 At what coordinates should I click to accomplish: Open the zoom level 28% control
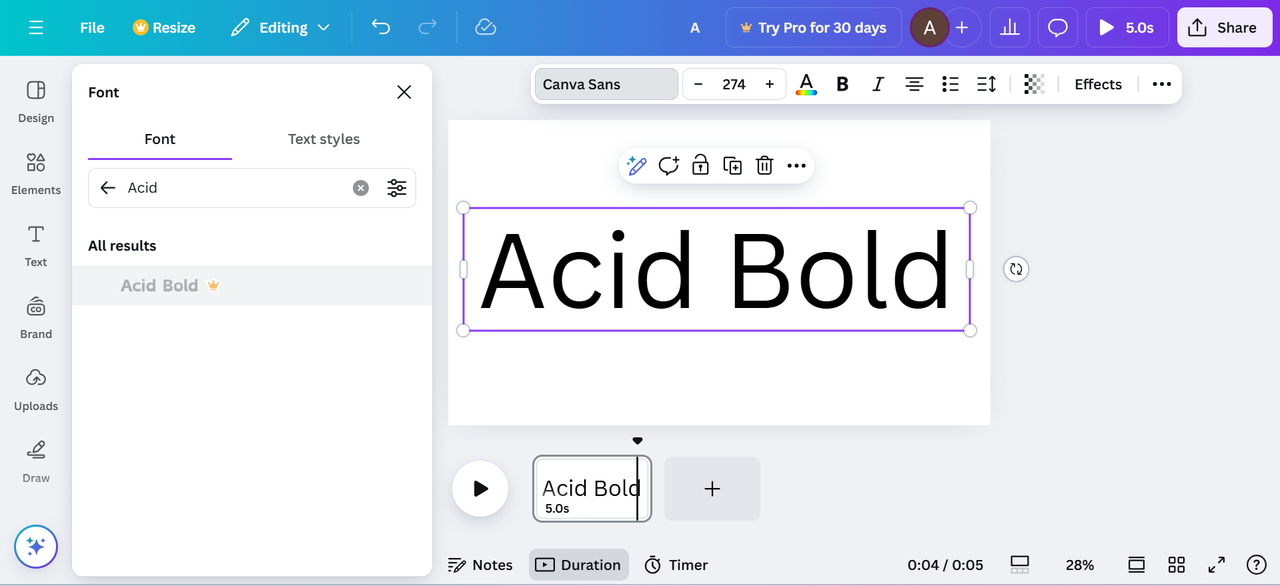click(1080, 565)
